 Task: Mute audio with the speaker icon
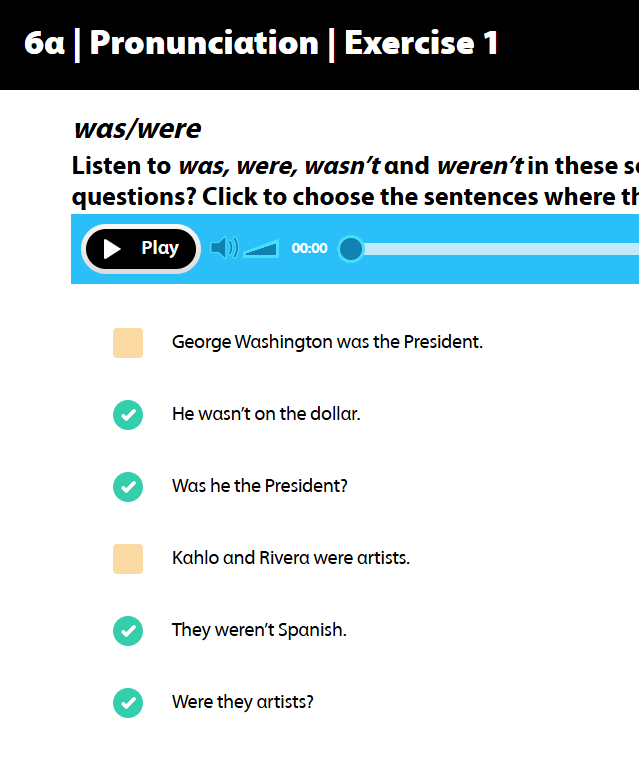[x=224, y=248]
